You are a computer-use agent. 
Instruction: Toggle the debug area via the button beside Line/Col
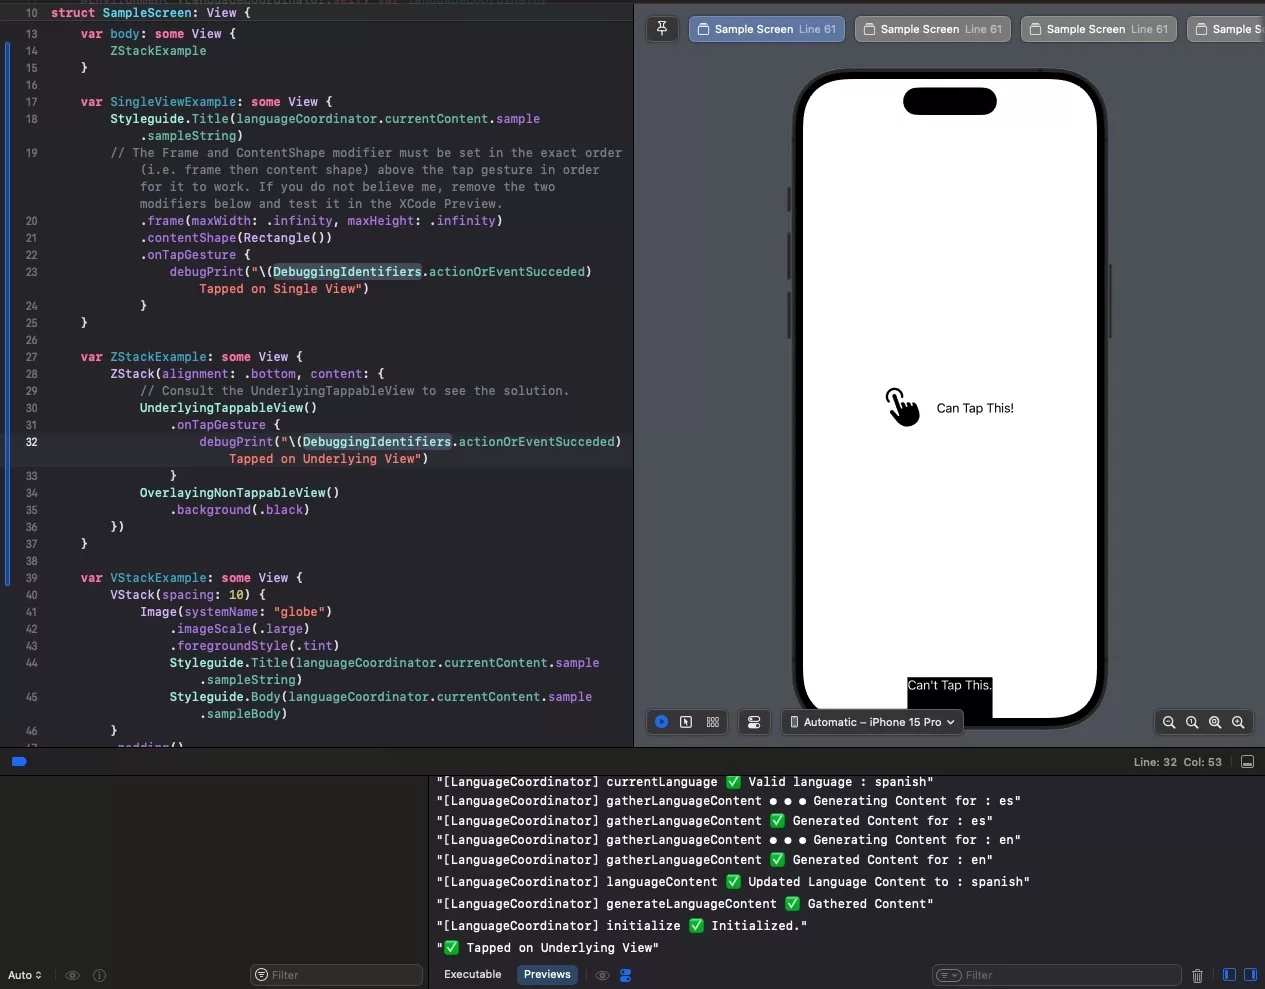[x=1247, y=762]
